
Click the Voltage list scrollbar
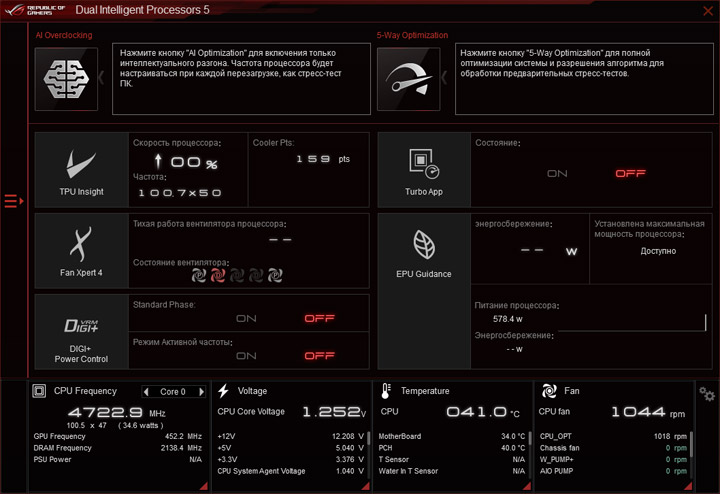[368, 438]
